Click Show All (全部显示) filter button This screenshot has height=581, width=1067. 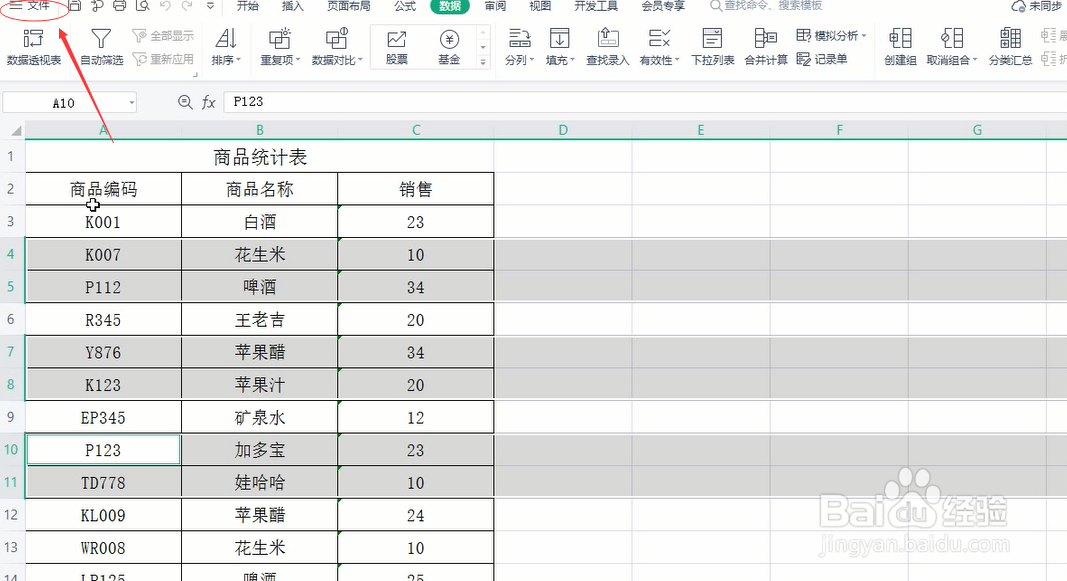[163, 34]
